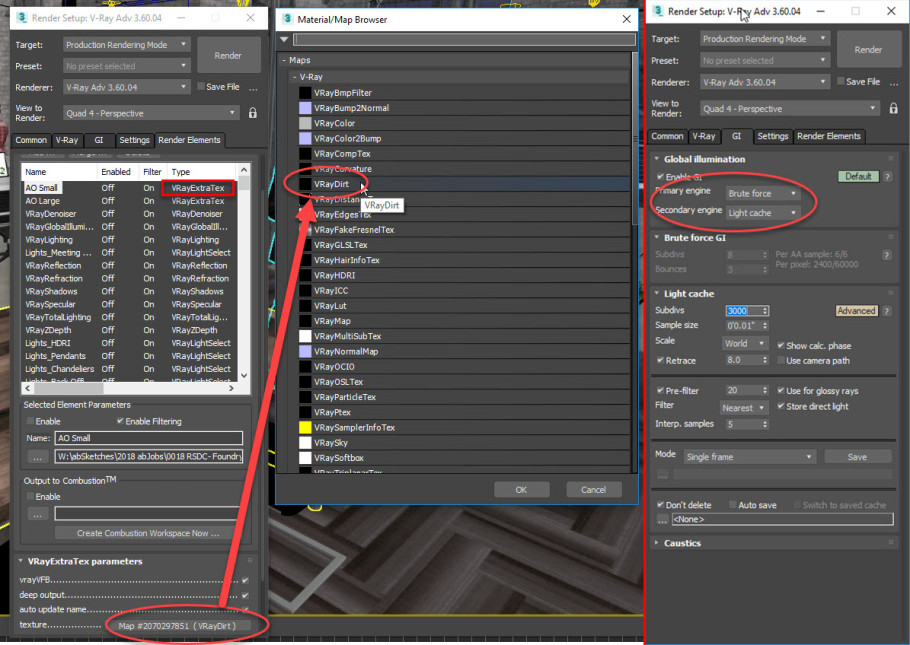Switch to Settings tab in right Render Setup
Image resolution: width=910 pixels, height=645 pixels.
772,136
